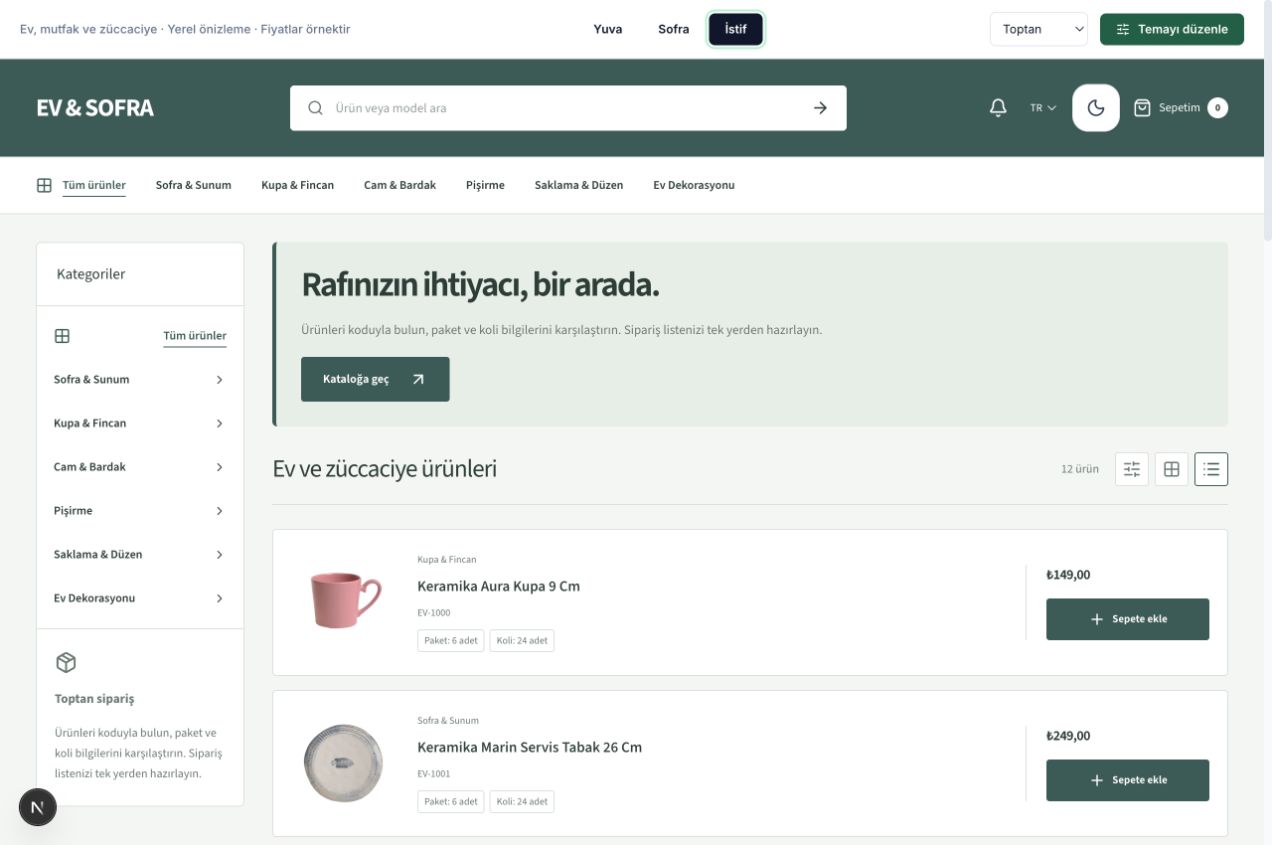Image resolution: width=1272 pixels, height=845 pixels.
Task: Click Paket: 6 adet tag on Aura Kupa
Action: click(x=451, y=641)
